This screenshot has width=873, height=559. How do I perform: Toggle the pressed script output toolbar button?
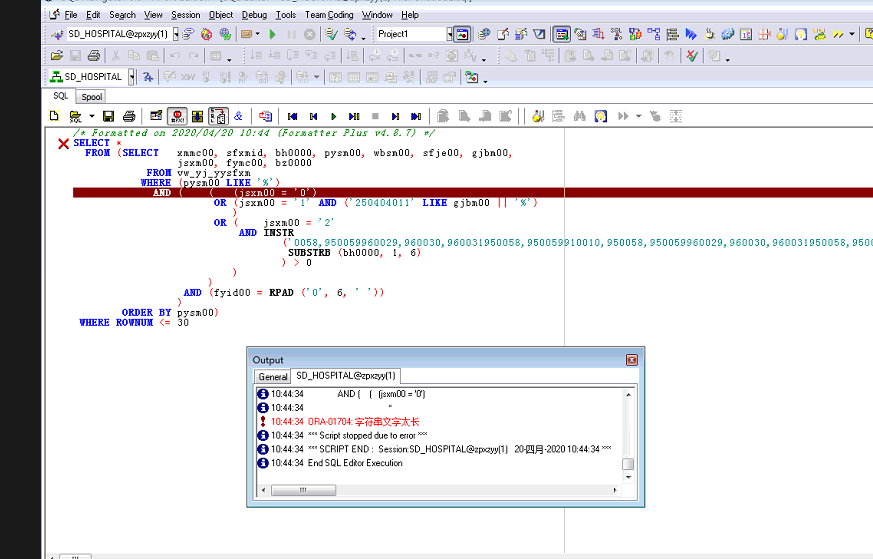point(218,116)
